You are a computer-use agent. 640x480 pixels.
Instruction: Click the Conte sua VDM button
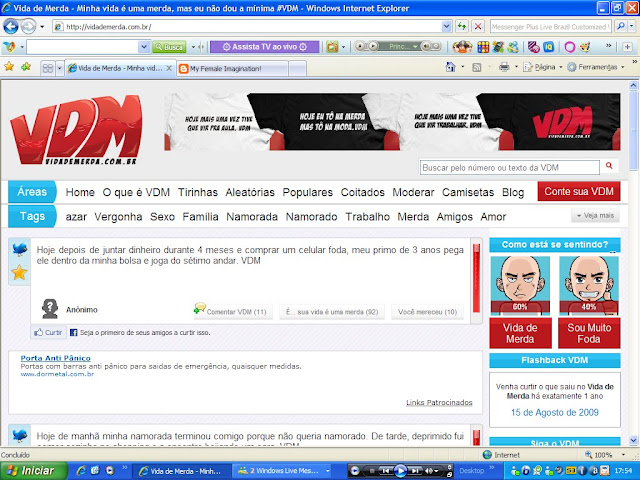tap(579, 191)
